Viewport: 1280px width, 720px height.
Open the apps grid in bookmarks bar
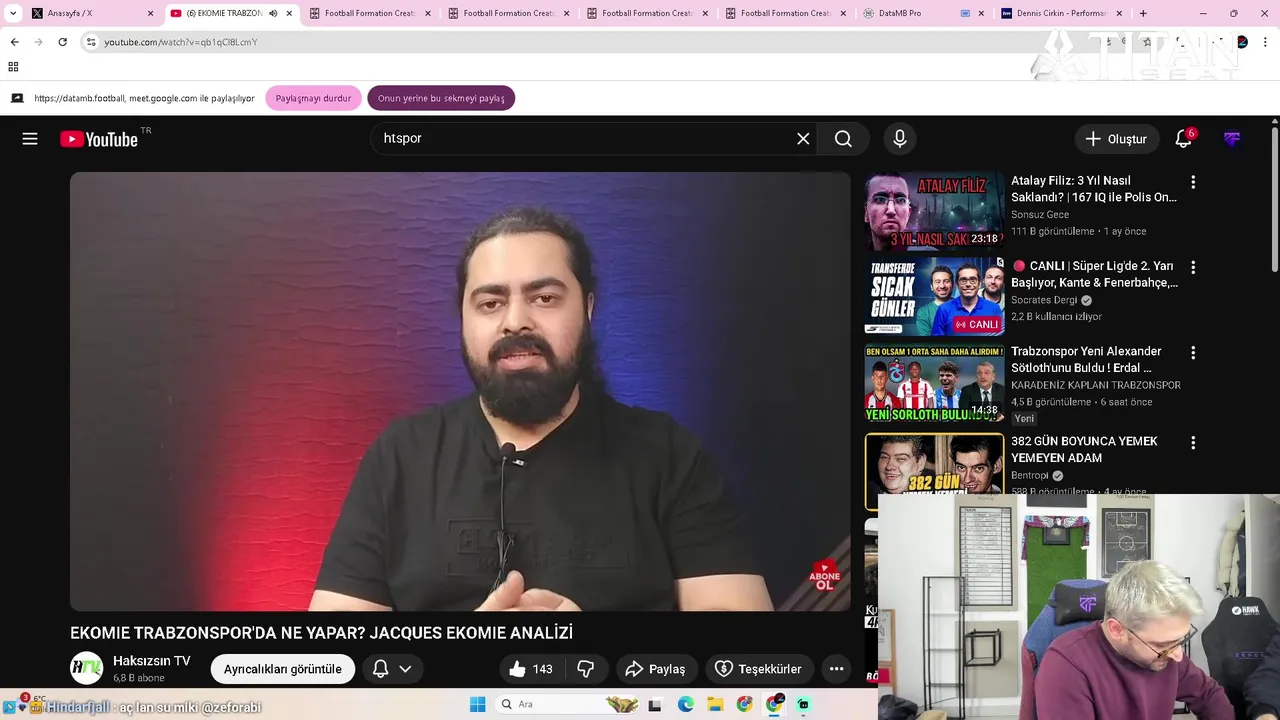click(13, 67)
